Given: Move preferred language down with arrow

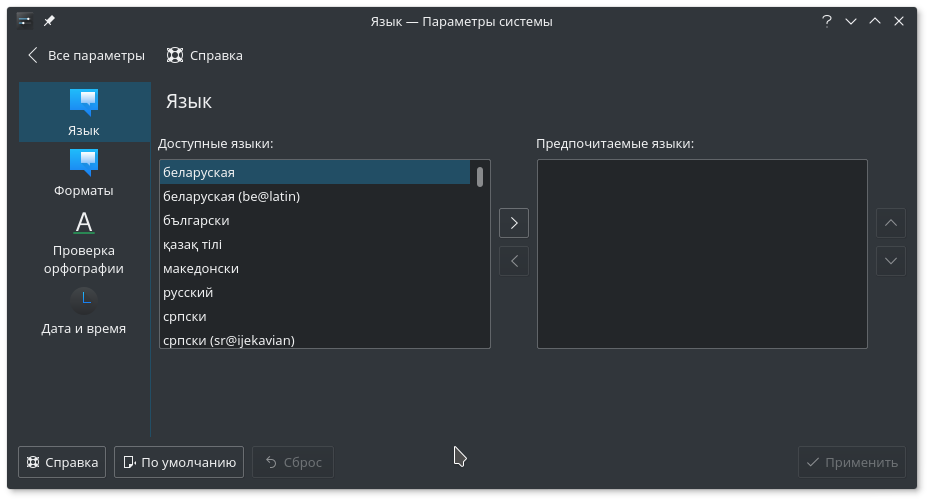Looking at the screenshot, I should (x=891, y=261).
